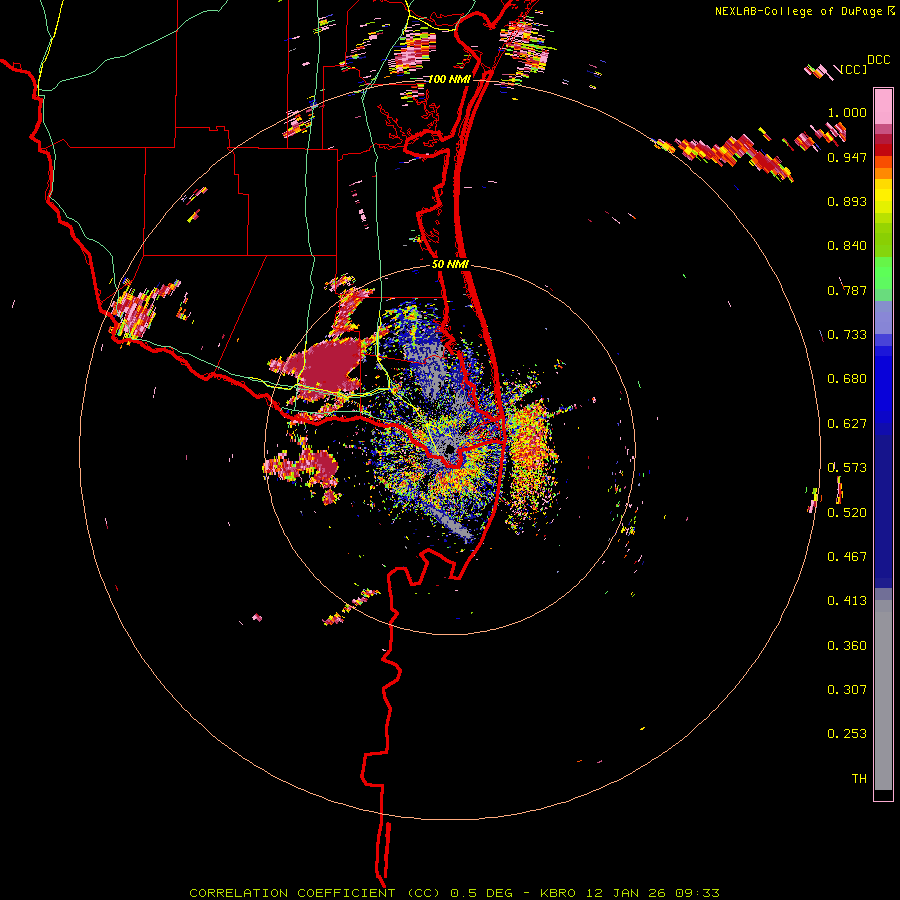
Task: Click the black radar site dot at map center
Action: pos(450,448)
